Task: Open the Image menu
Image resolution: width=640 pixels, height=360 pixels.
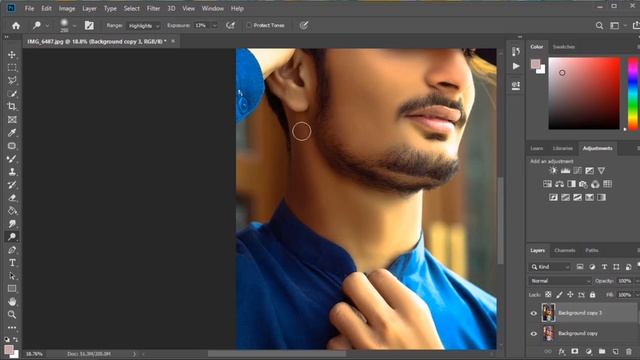Action: point(67,9)
